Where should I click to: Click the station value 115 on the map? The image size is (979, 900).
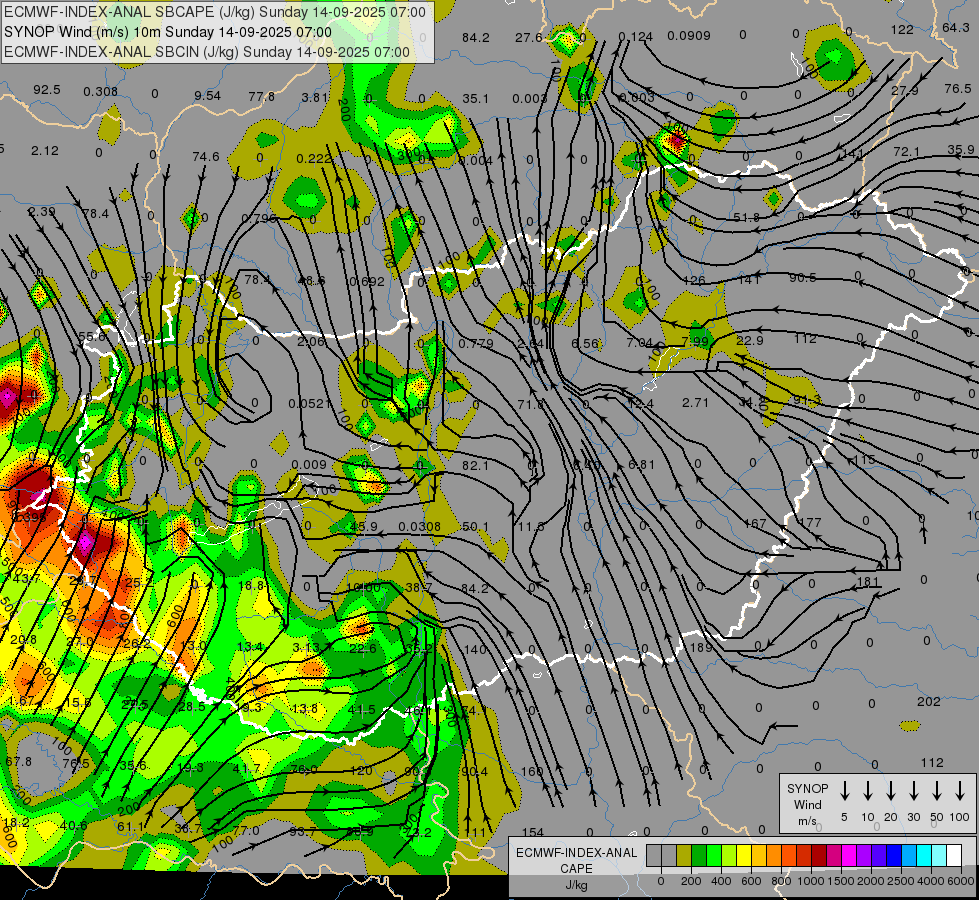(x=863, y=460)
